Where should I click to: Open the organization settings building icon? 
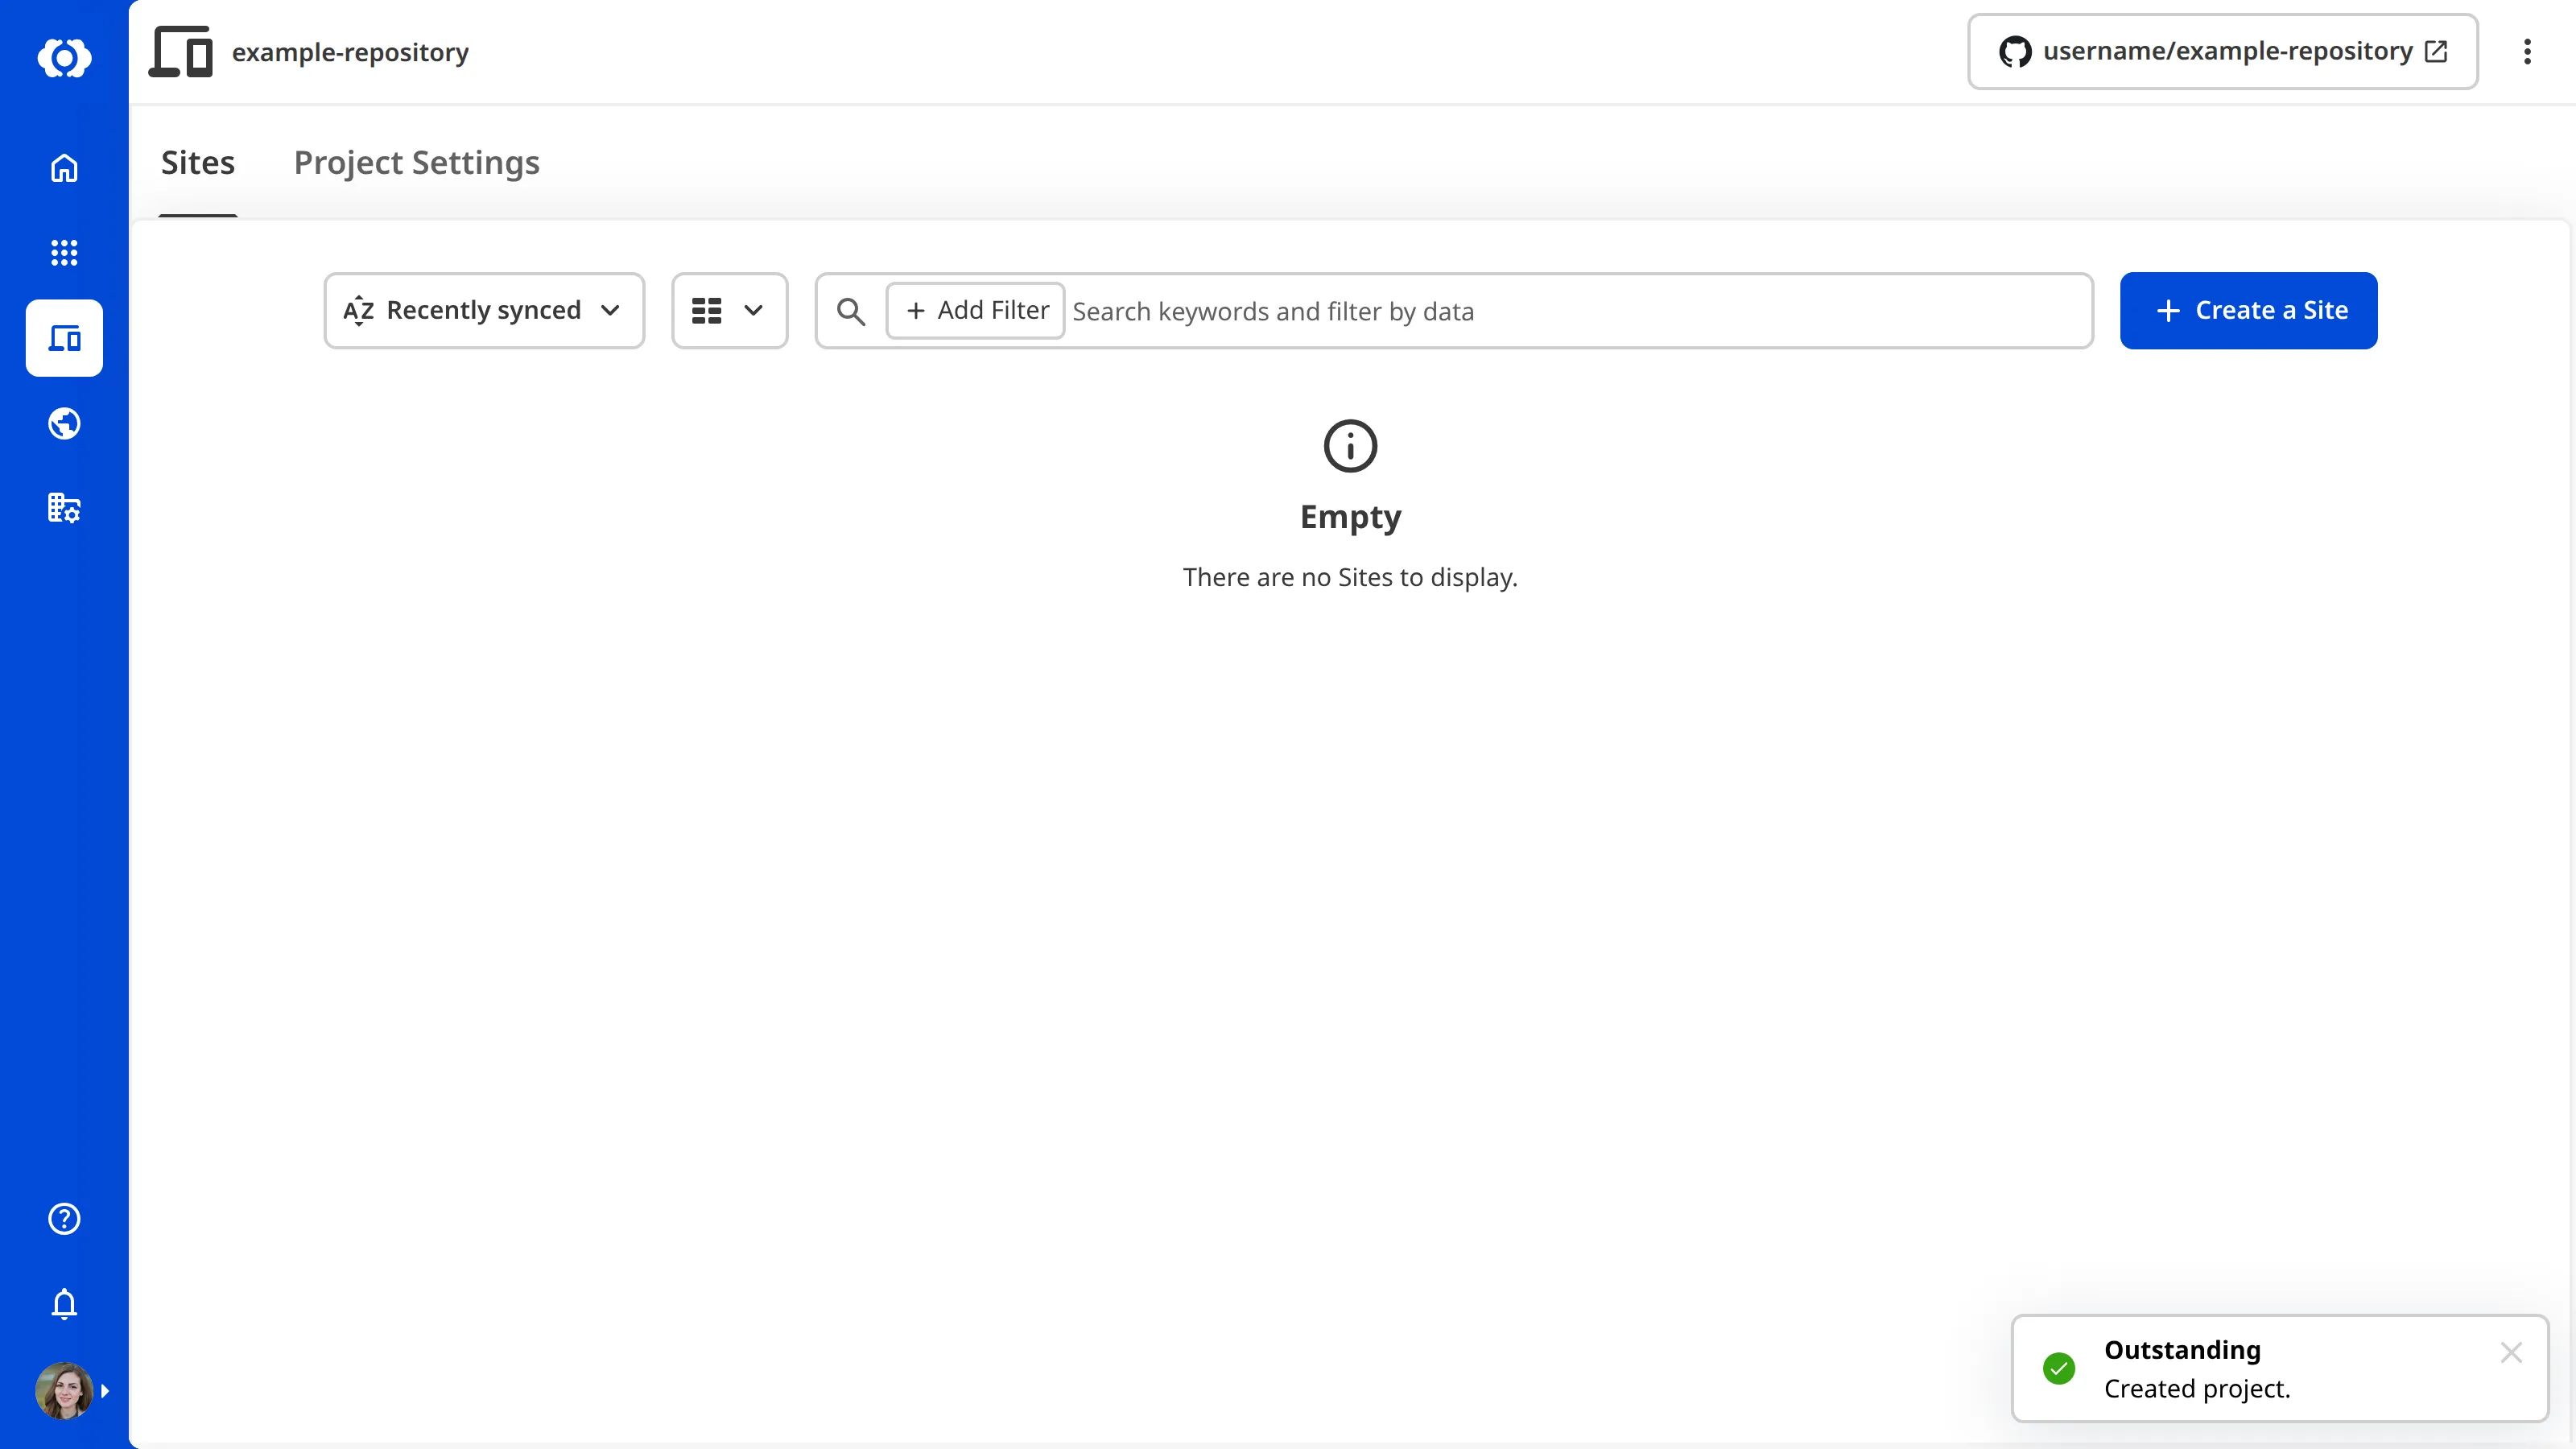[64, 508]
